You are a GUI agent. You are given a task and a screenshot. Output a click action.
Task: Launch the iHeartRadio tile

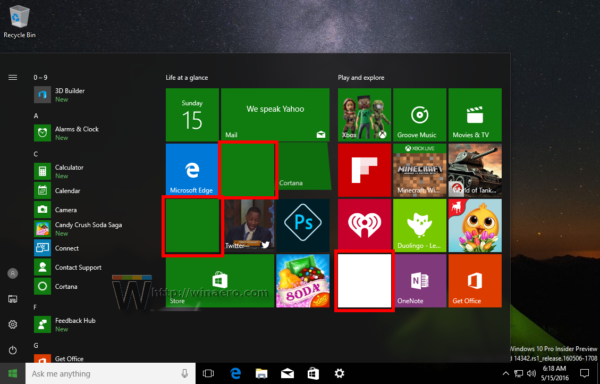click(364, 225)
